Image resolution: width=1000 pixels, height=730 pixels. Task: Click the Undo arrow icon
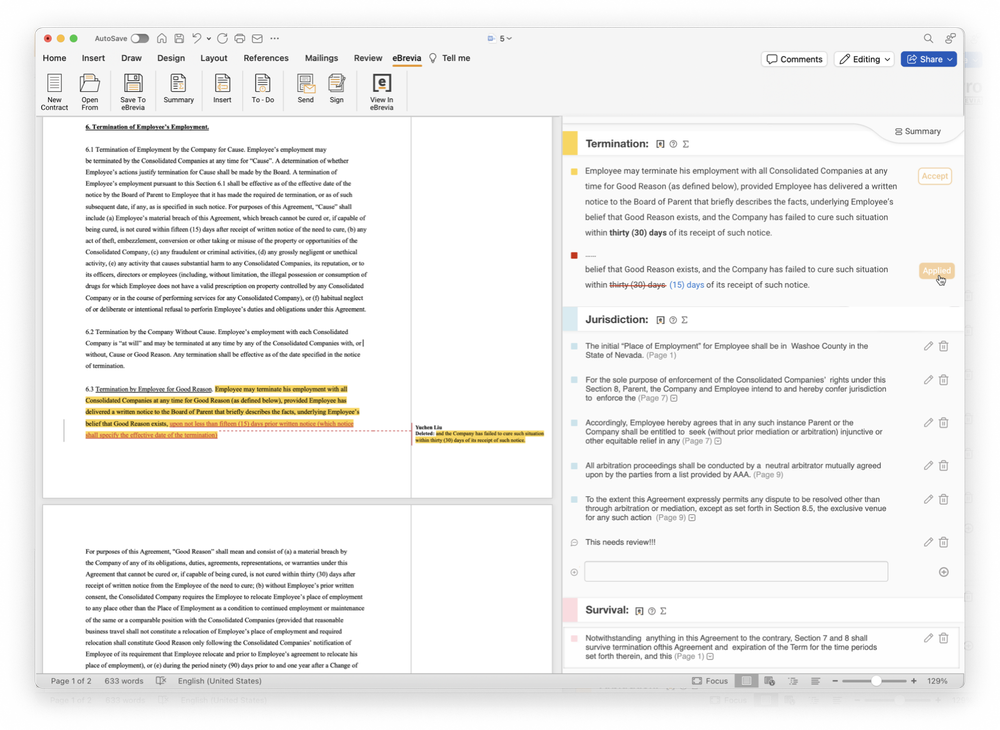tap(196, 38)
